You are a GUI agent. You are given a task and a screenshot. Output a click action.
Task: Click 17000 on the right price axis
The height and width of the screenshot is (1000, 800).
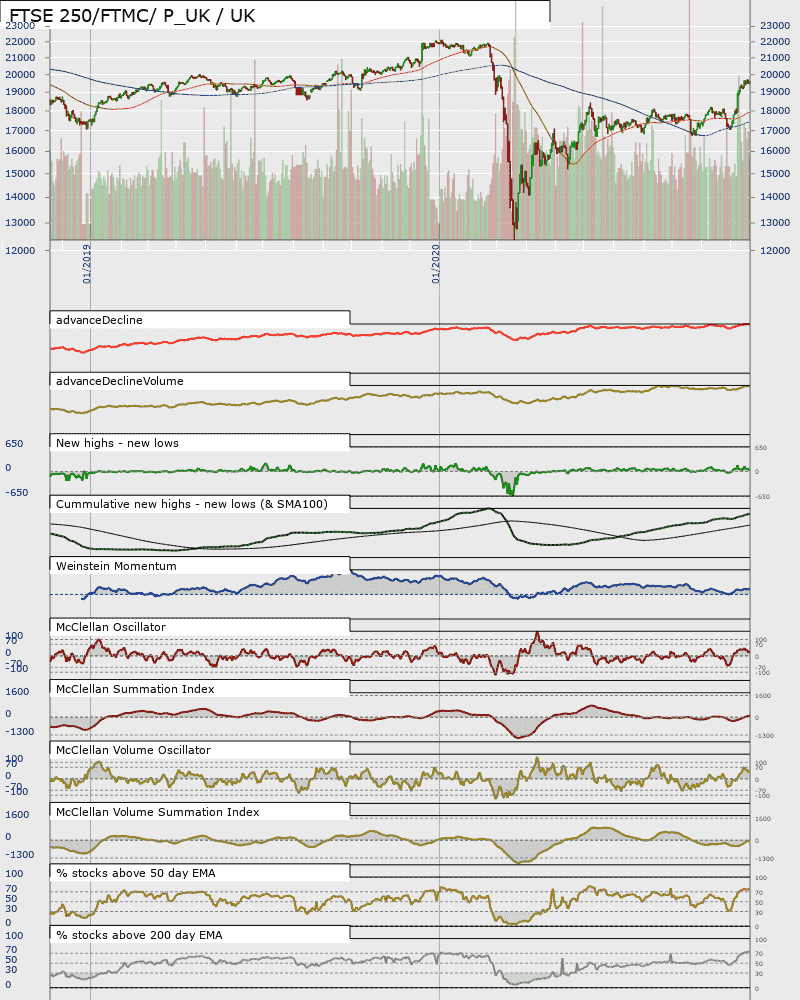click(775, 131)
